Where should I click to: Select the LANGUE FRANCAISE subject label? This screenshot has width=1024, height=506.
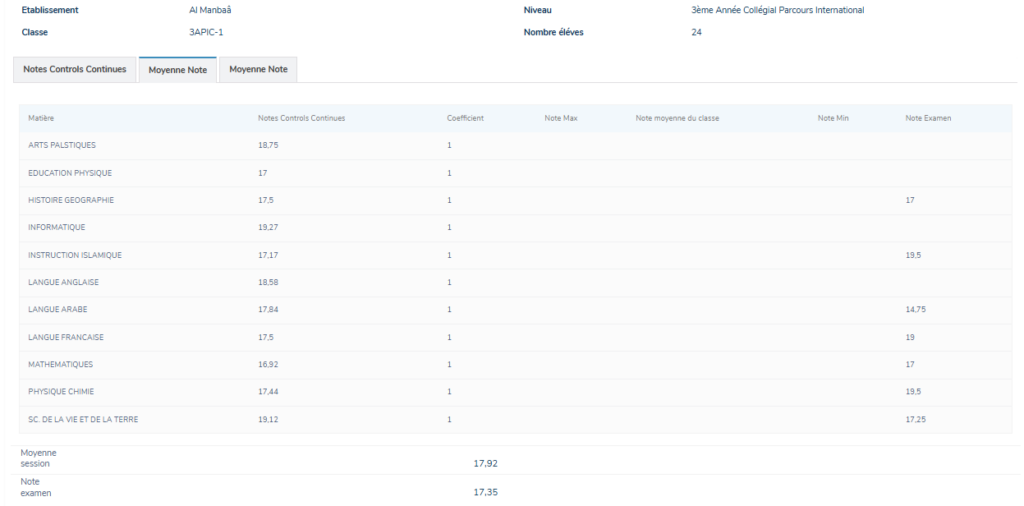click(66, 338)
